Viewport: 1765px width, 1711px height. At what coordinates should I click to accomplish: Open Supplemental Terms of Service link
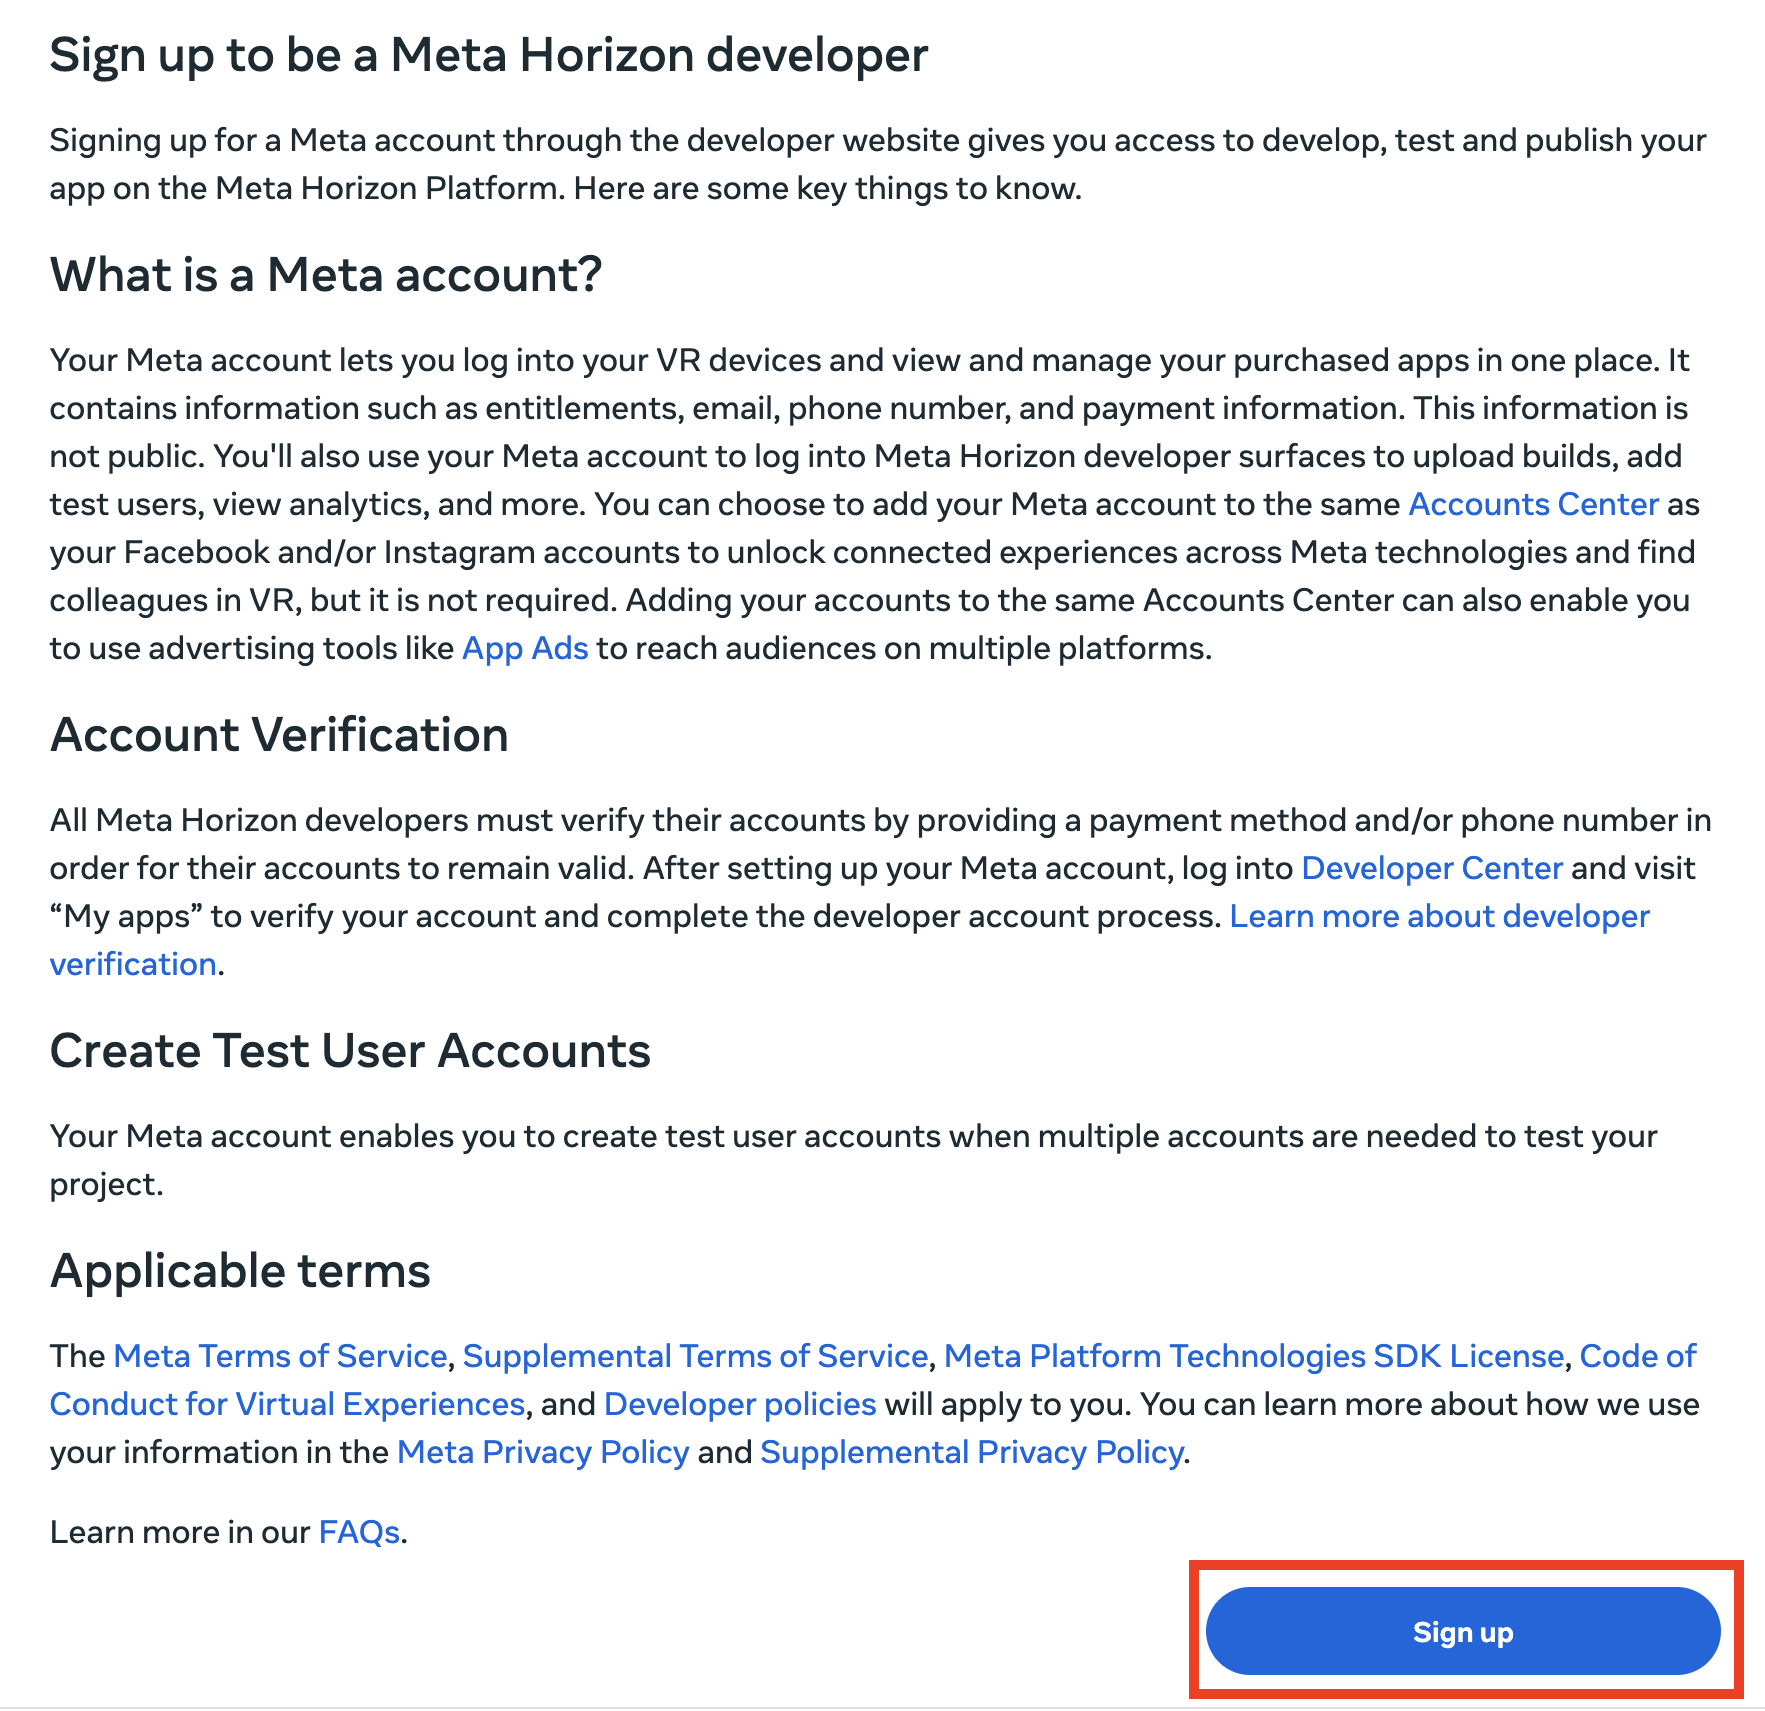695,1356
